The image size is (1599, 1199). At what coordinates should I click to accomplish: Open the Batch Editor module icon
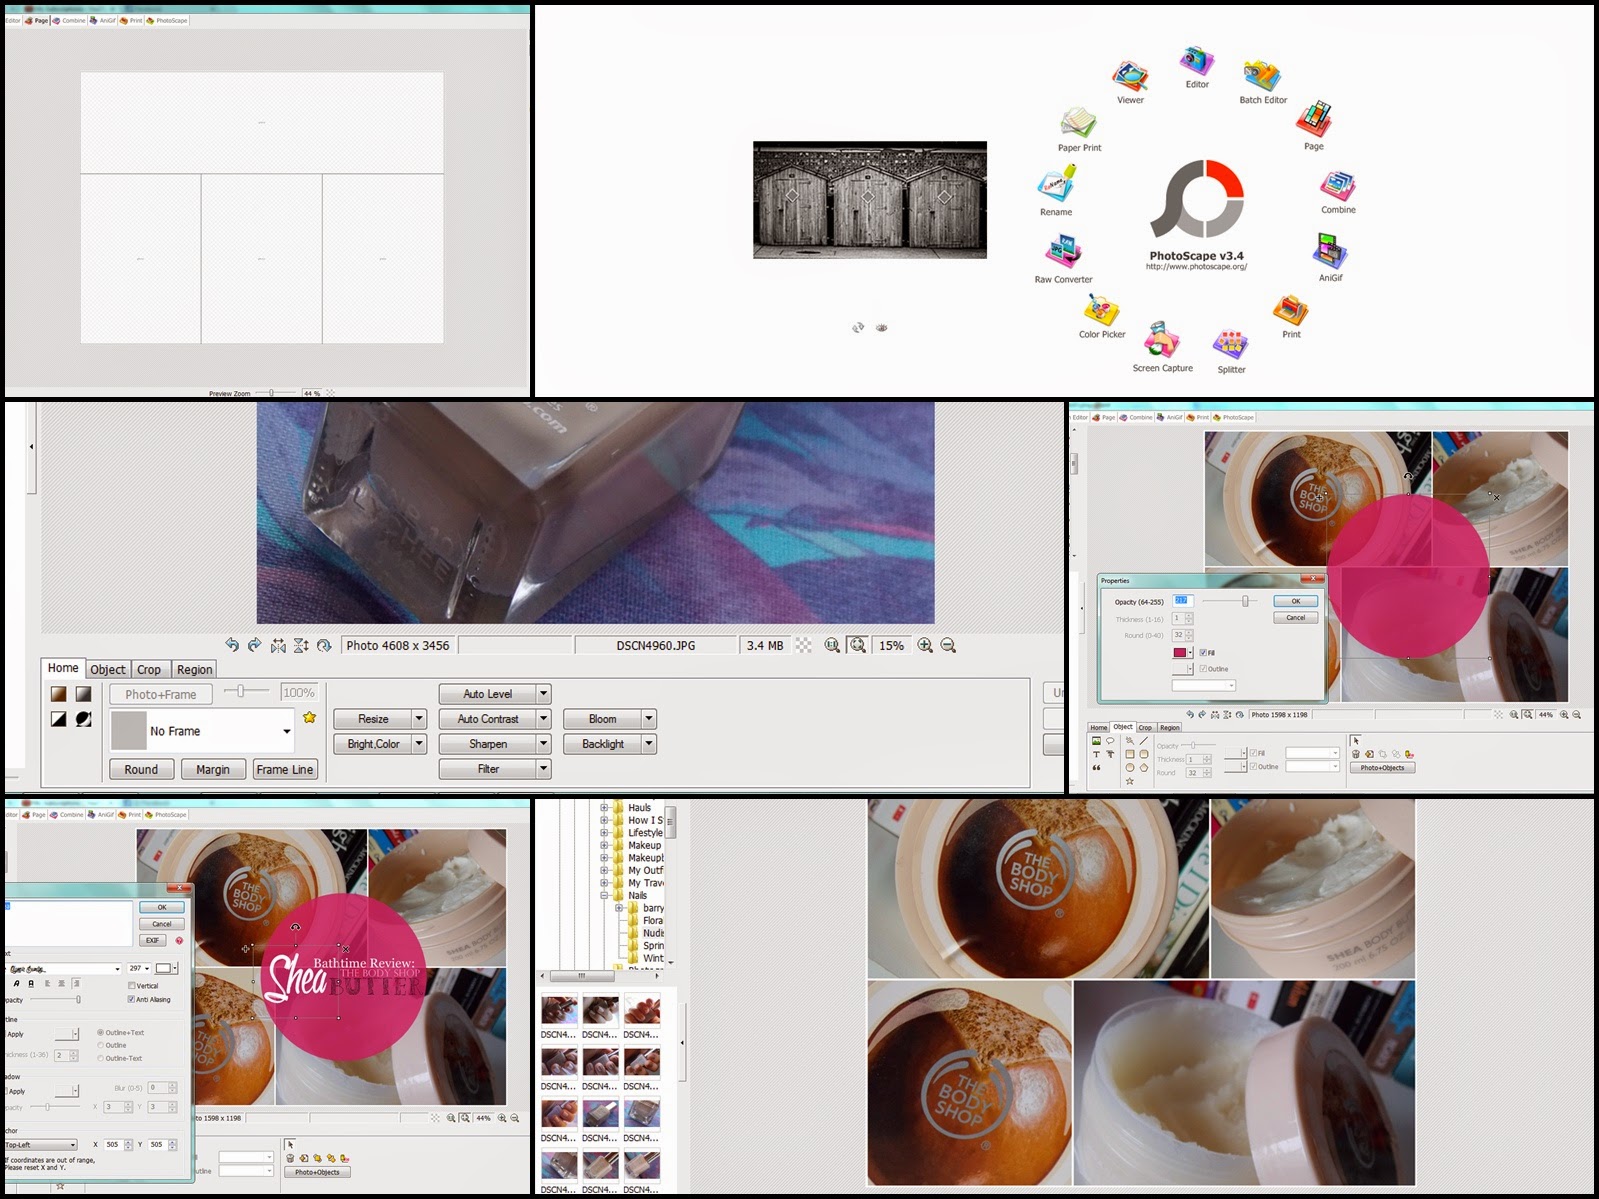pos(1262,75)
